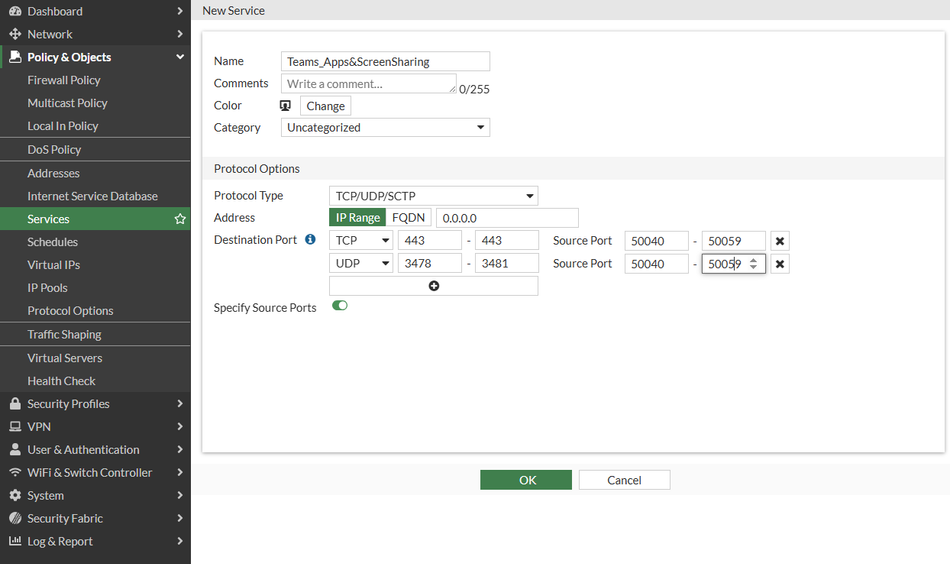Click the Log & Report chart icon
This screenshot has width=950, height=564.
(15, 541)
